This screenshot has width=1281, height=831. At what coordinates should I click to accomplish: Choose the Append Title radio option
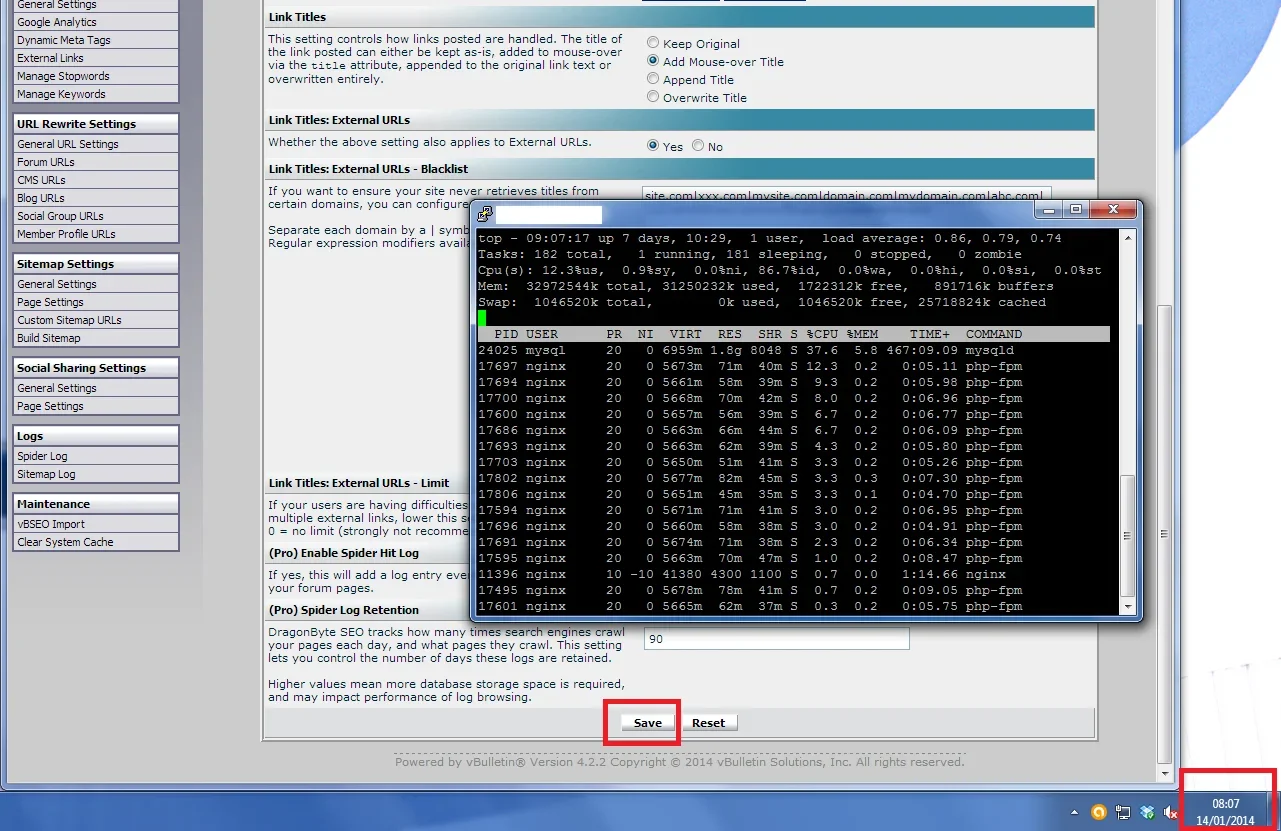coord(653,79)
